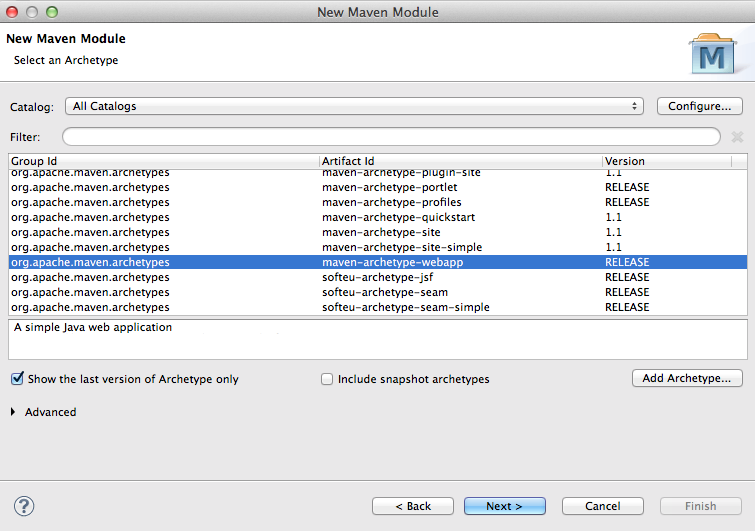Click the help question mark icon
The height and width of the screenshot is (531, 755).
point(25,506)
